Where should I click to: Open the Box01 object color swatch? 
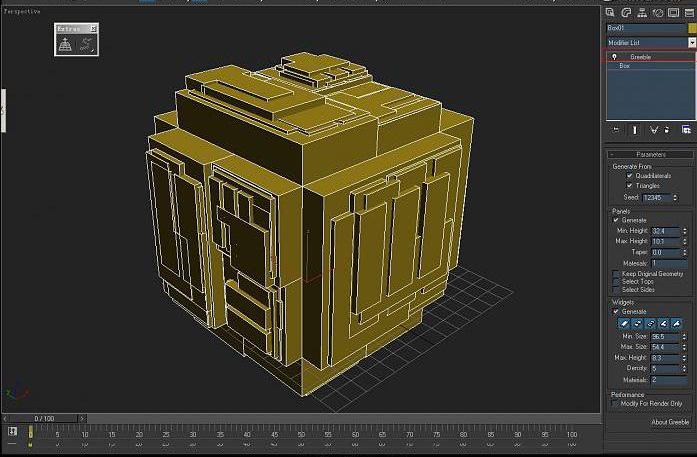coord(692,28)
